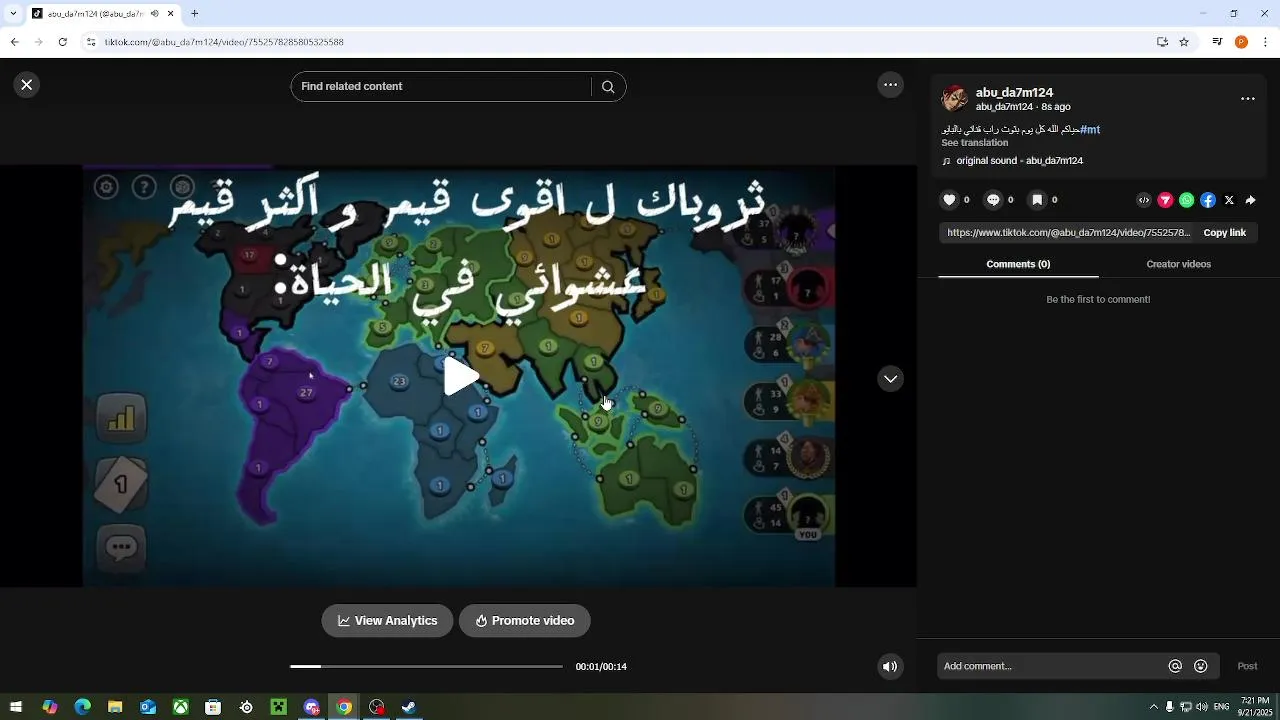Reload the TikTok page
Viewport: 1280px width, 720px height.
click(x=62, y=42)
